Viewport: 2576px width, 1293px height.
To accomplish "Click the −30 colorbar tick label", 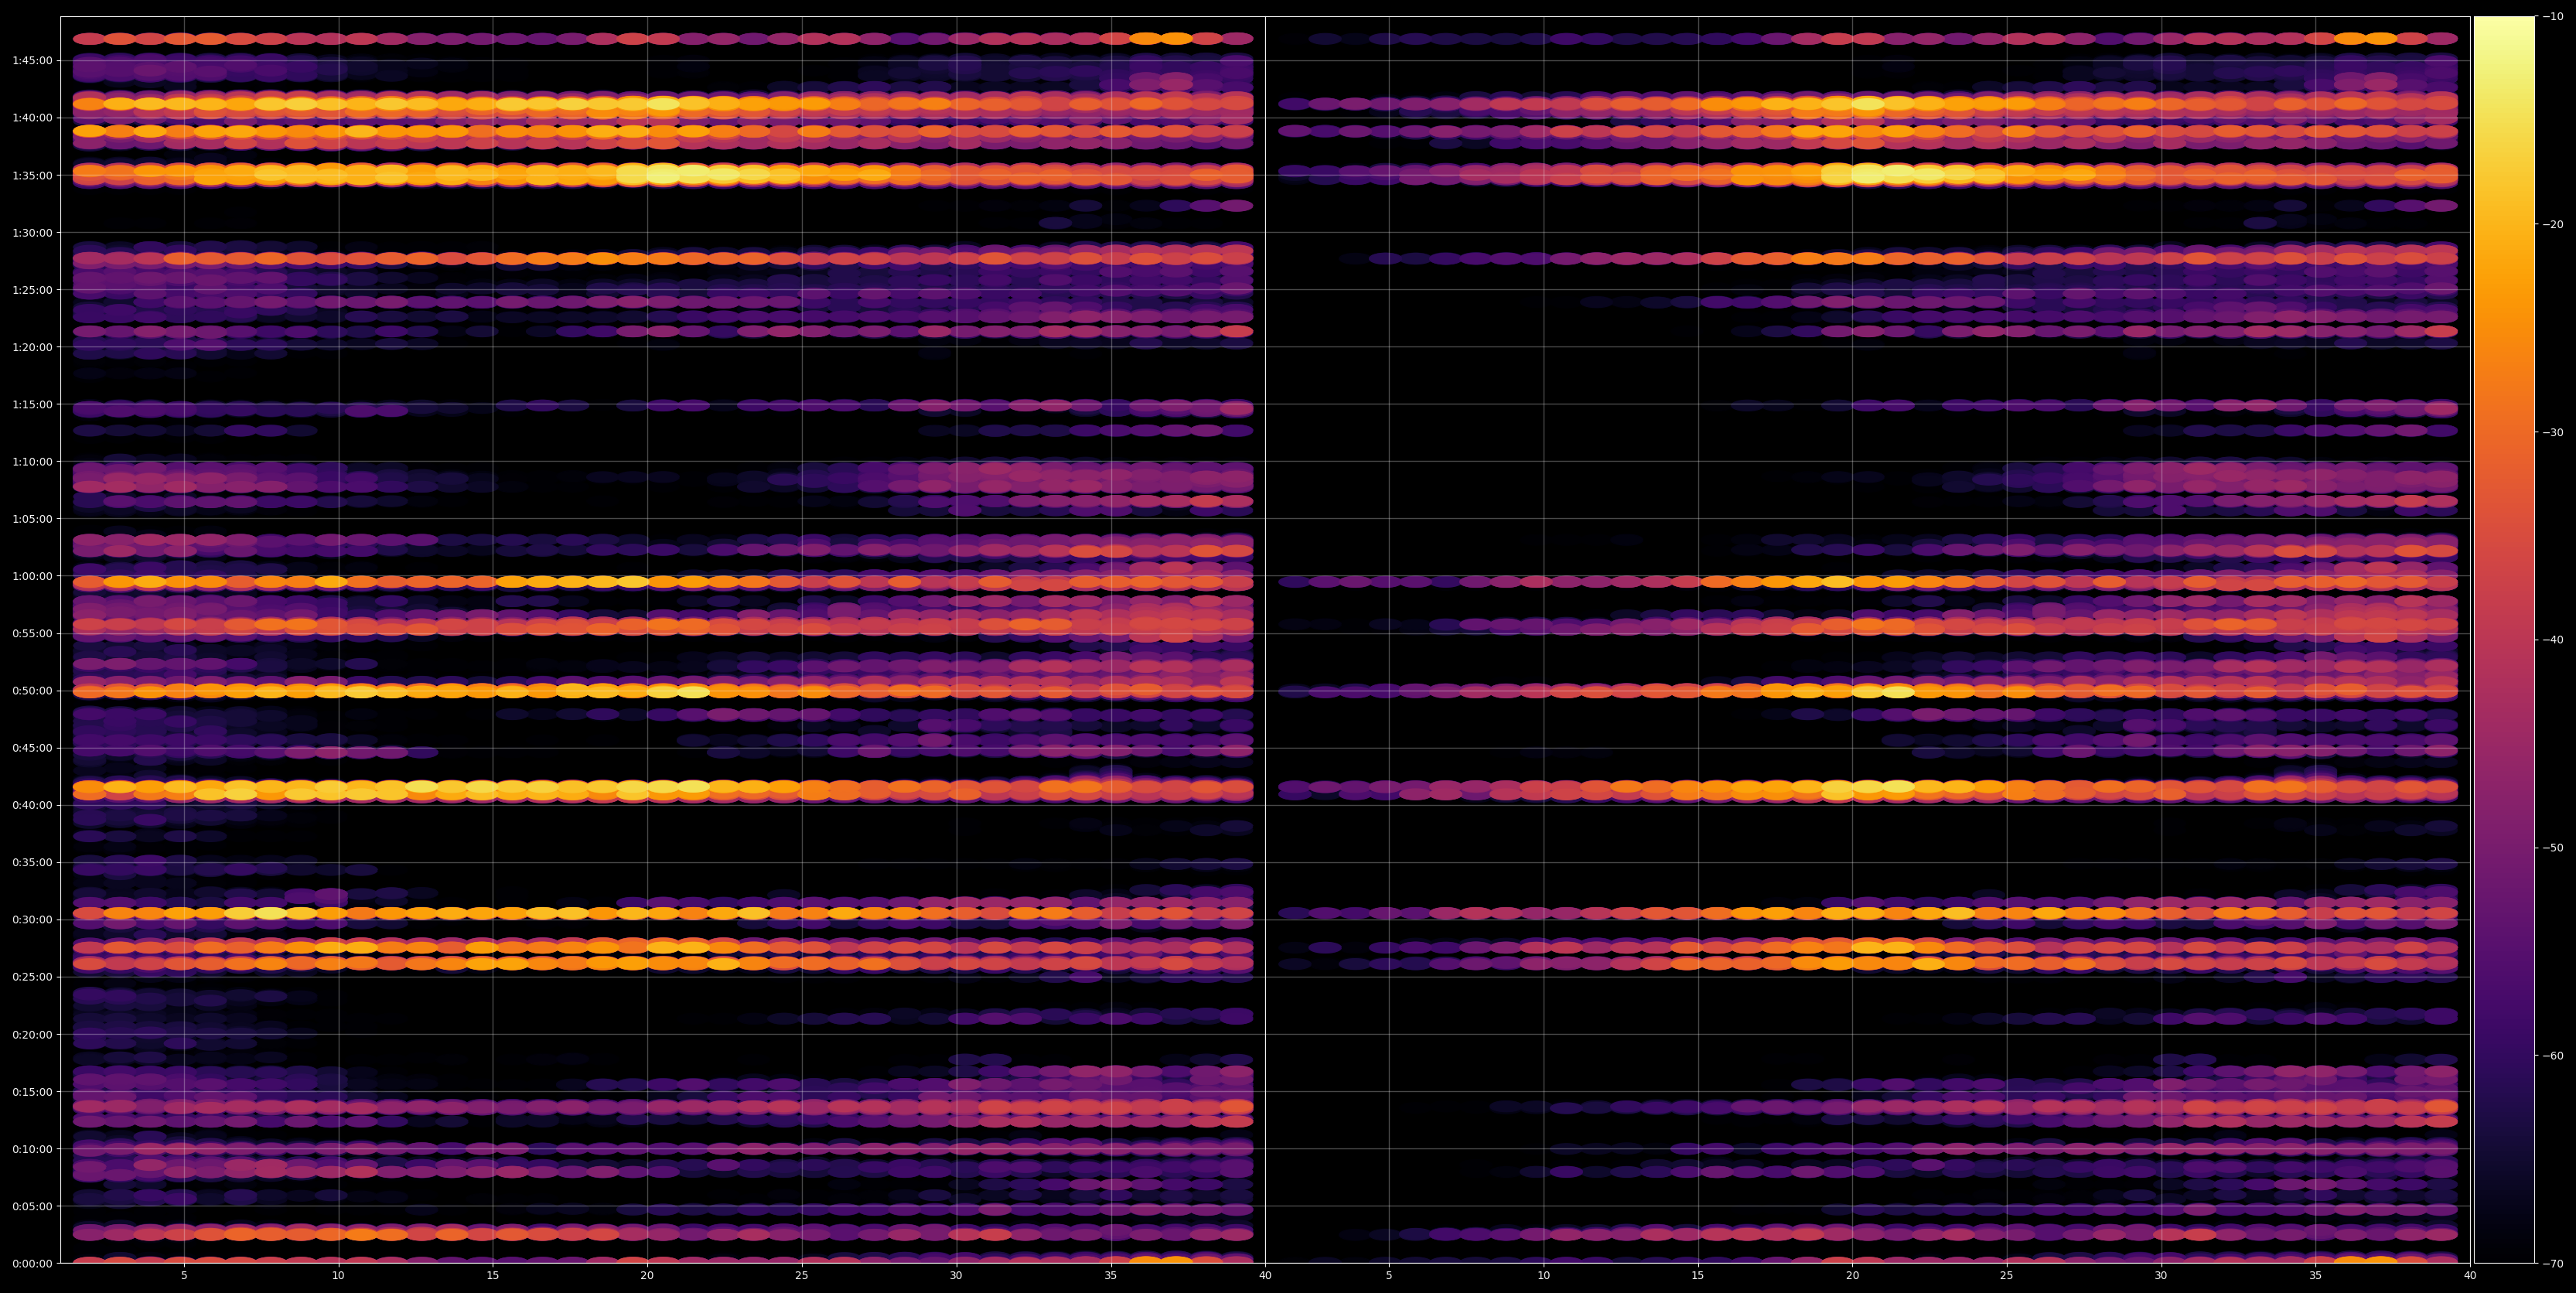I will [2553, 432].
